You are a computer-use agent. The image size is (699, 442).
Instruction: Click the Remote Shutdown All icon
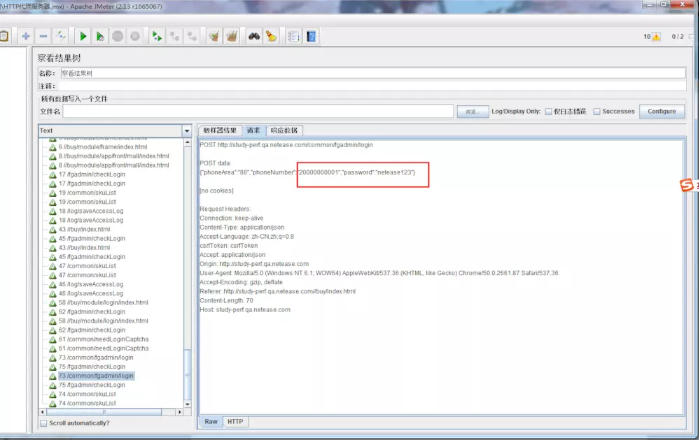(x=192, y=36)
